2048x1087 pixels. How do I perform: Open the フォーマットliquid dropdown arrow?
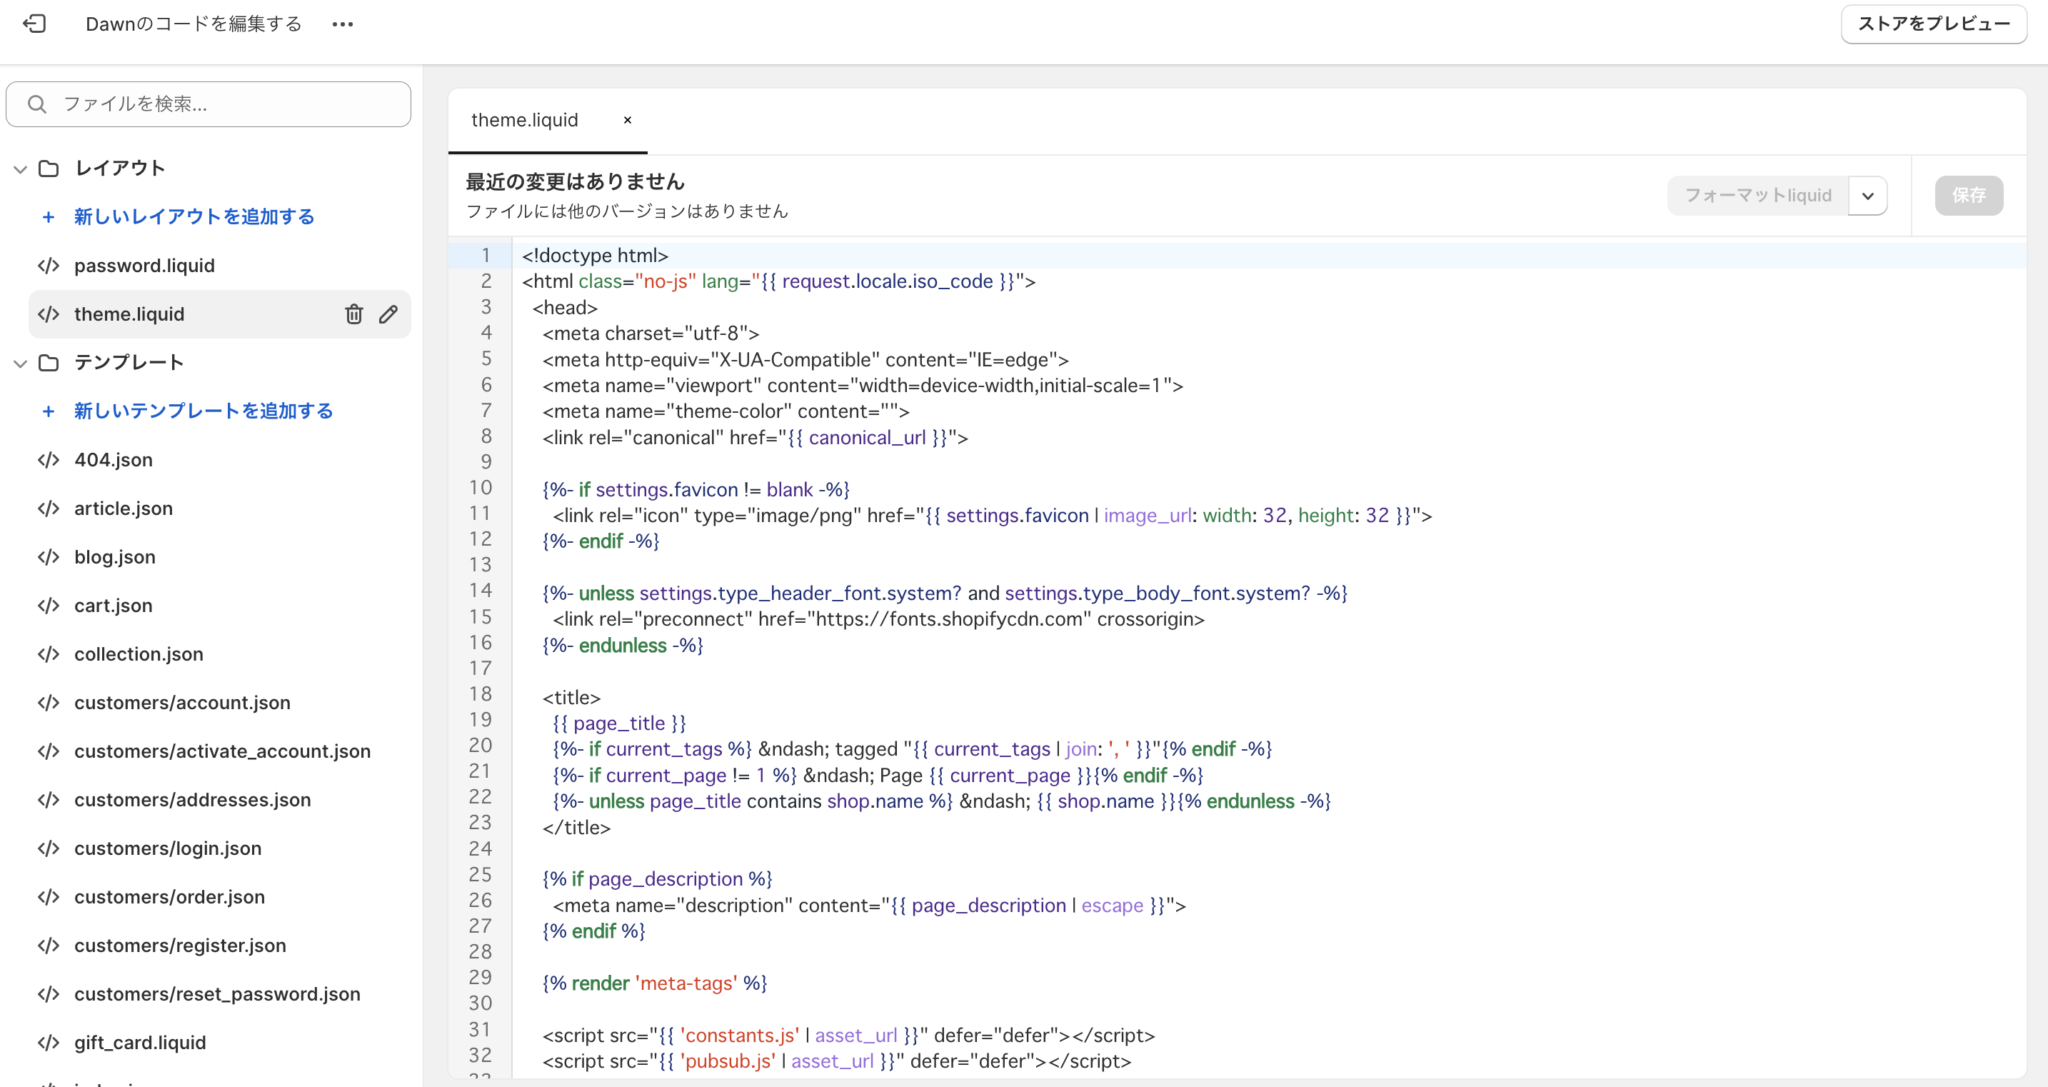[x=1867, y=196]
